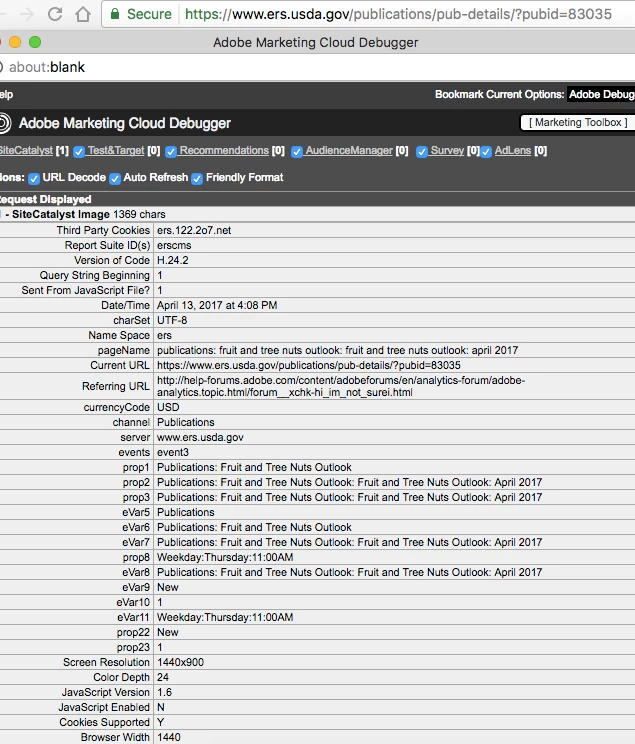Disable the Auto Refresh option
Screen dimensions: 635x744
[114, 178]
